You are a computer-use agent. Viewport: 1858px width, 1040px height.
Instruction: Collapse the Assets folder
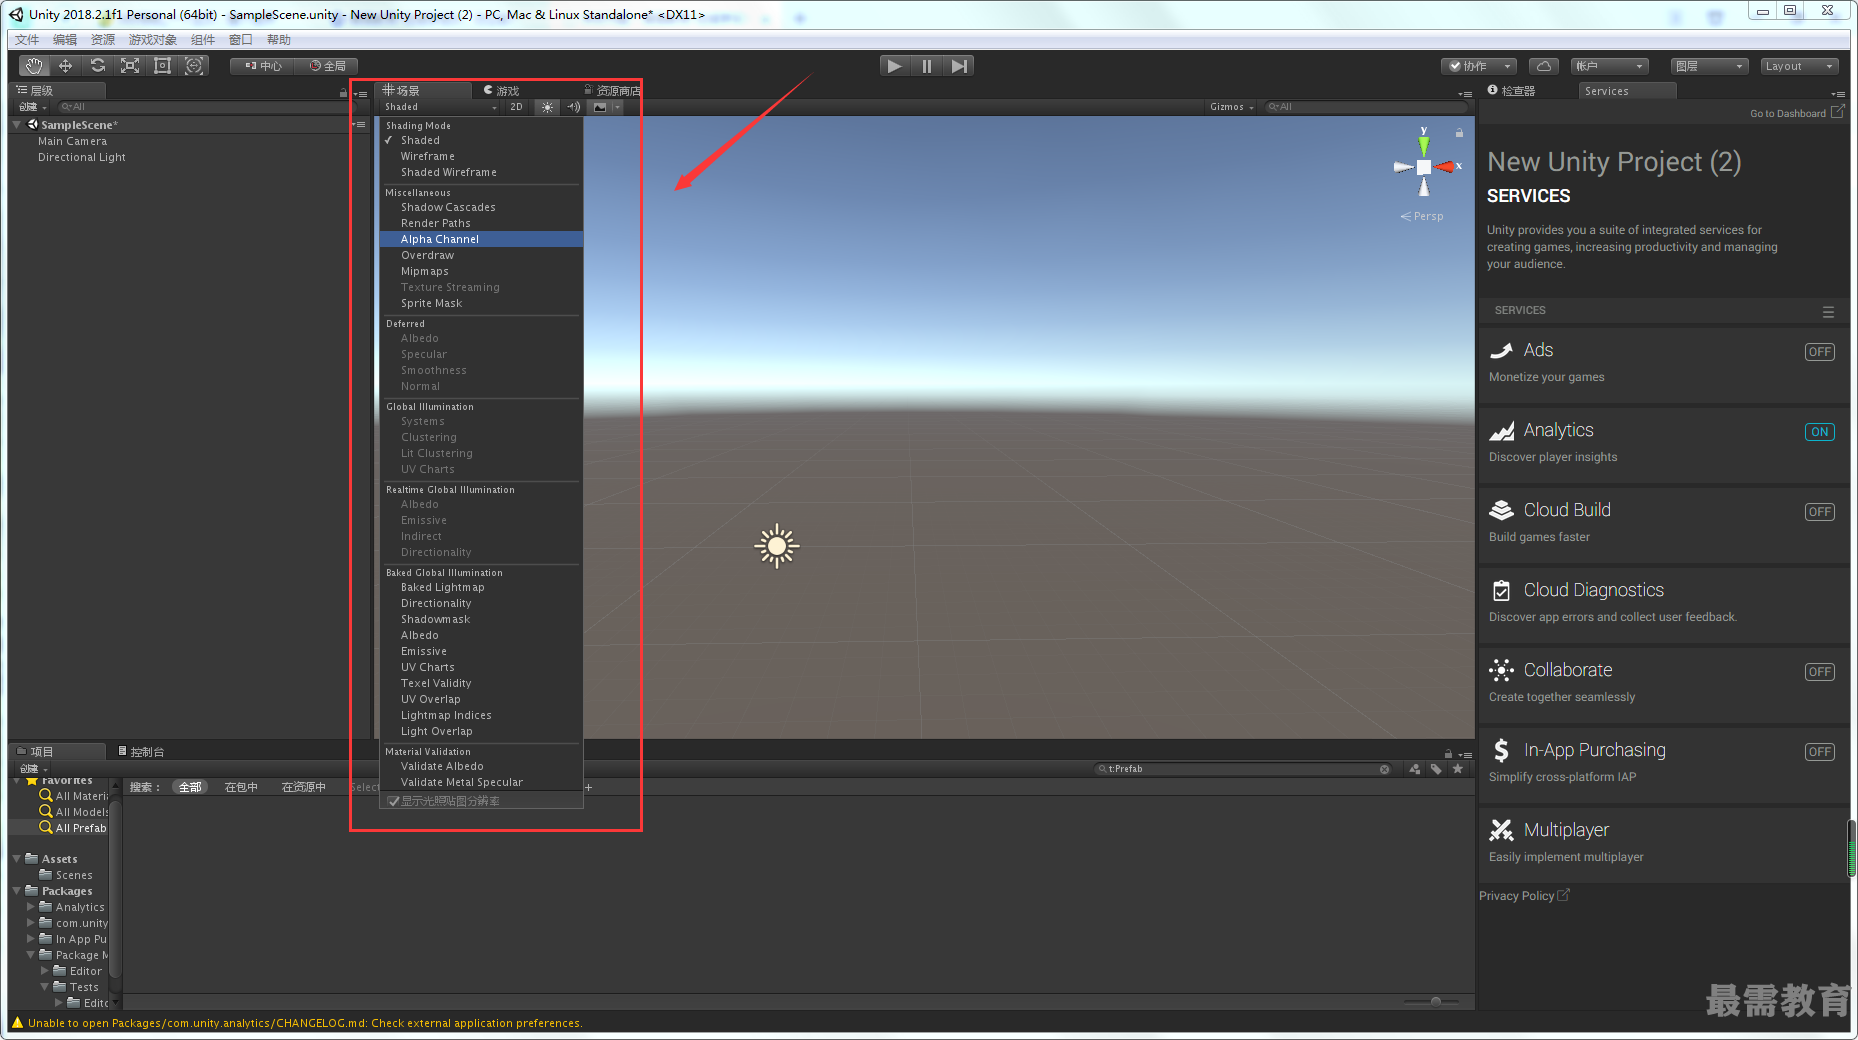tap(17, 859)
